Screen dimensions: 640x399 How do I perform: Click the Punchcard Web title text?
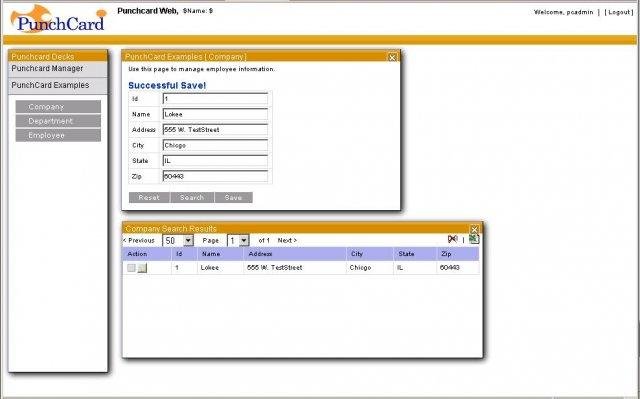pyautogui.click(x=148, y=11)
